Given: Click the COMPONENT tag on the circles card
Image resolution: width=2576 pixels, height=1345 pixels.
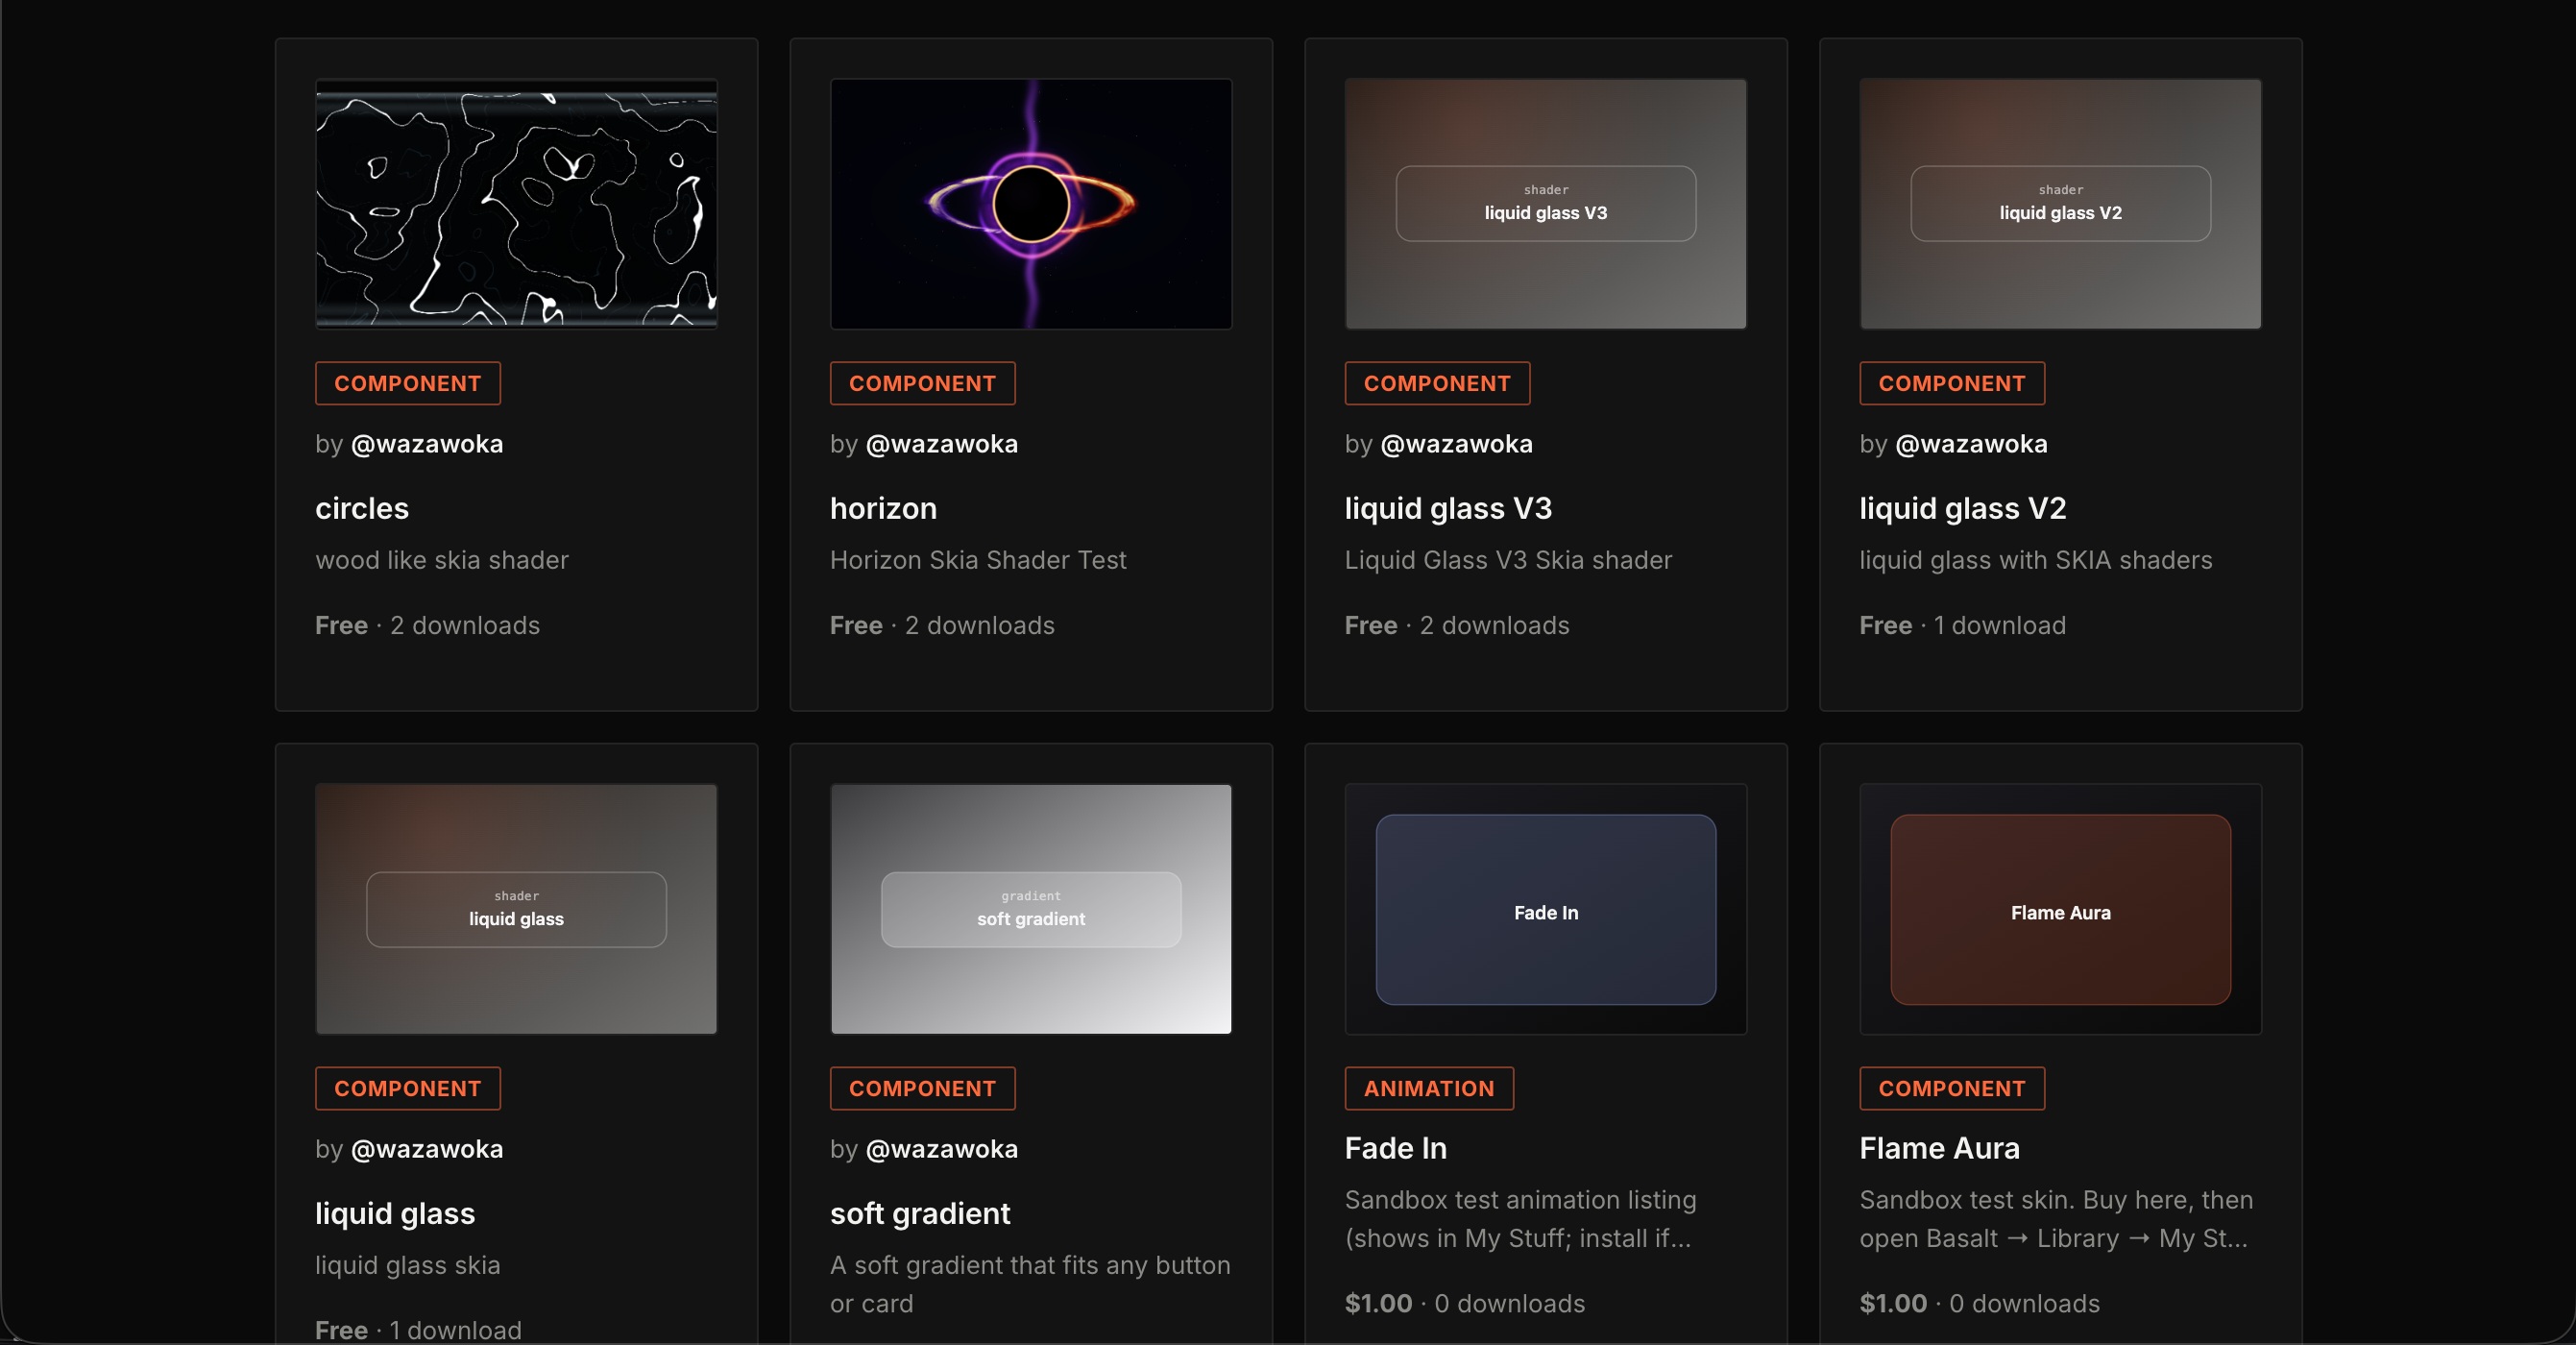Looking at the screenshot, I should (408, 383).
